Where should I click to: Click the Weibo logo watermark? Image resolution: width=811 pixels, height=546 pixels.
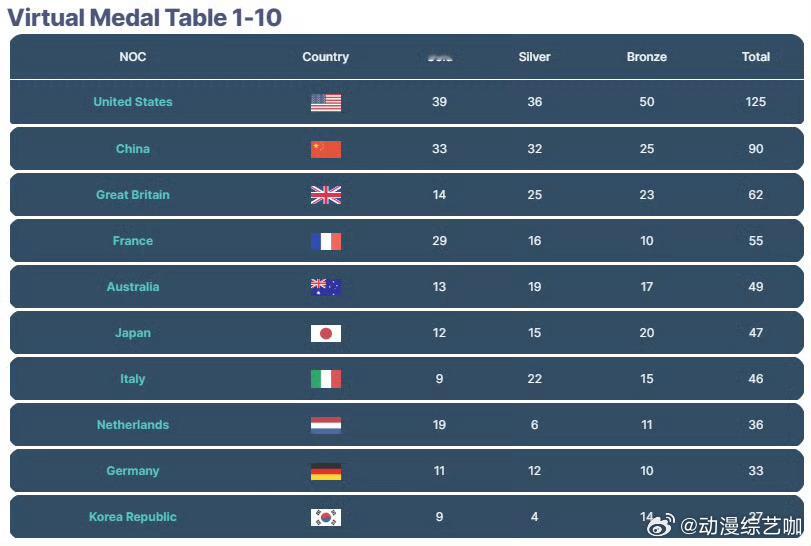point(660,525)
